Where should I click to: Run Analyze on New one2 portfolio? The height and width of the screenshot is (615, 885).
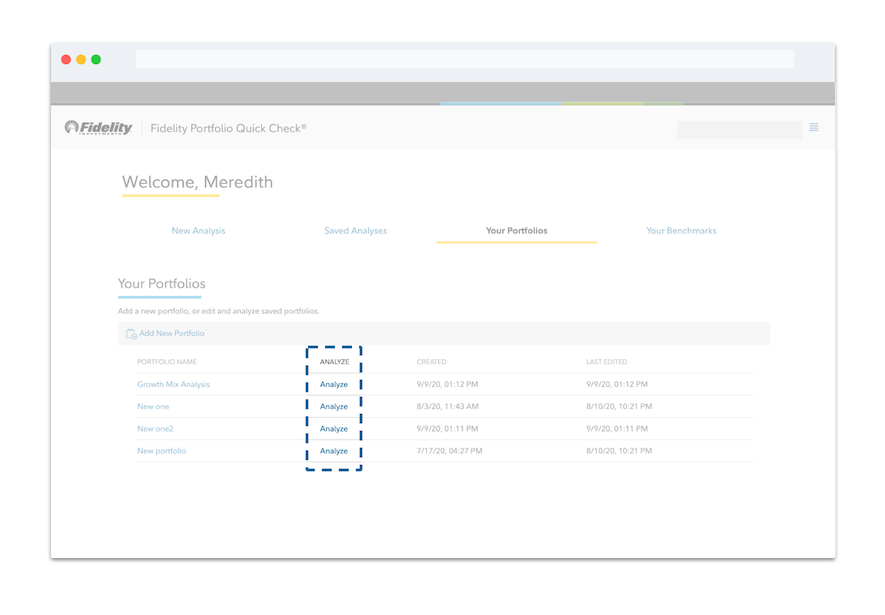tap(334, 429)
